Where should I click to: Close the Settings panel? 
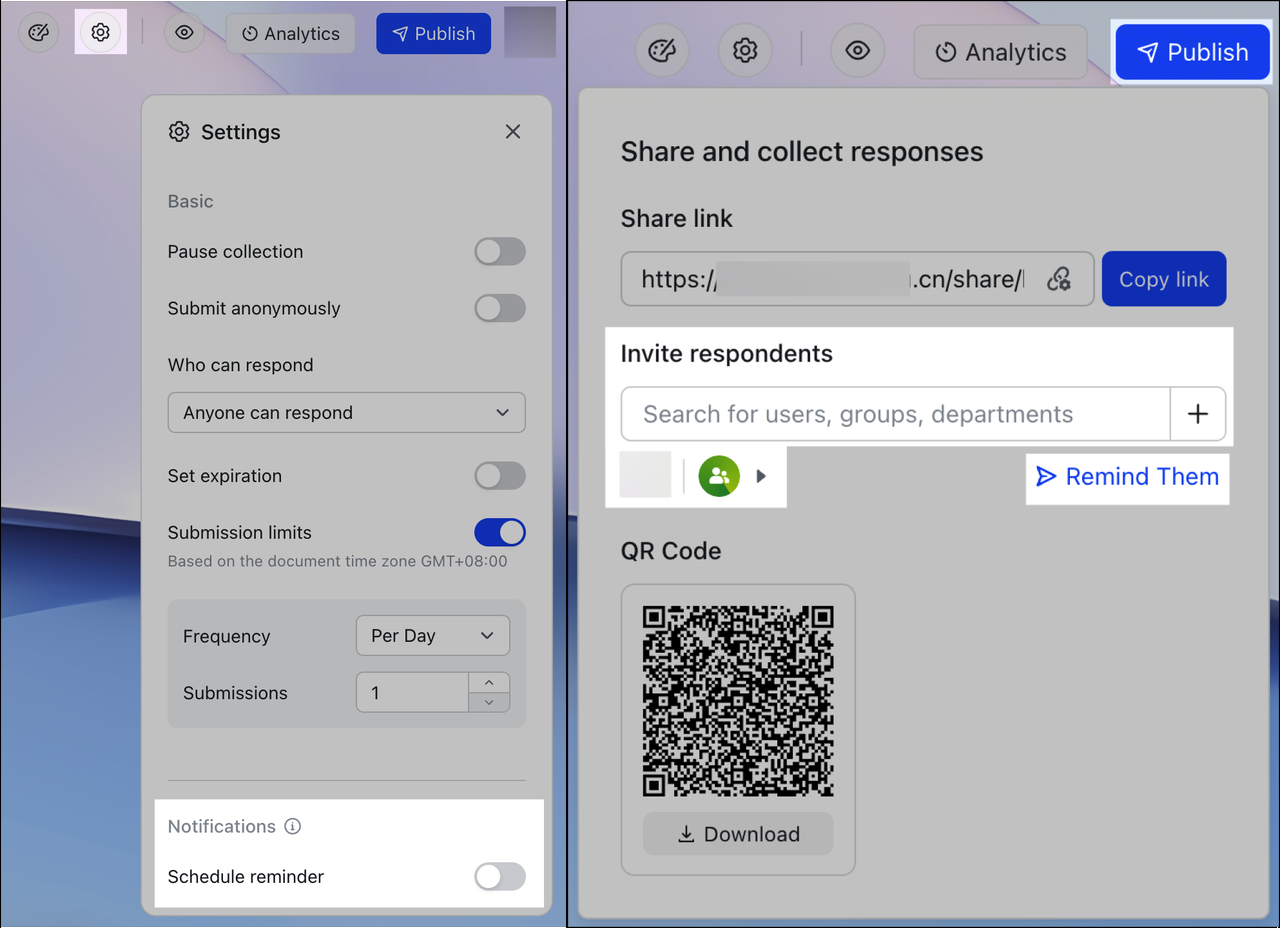pos(513,132)
